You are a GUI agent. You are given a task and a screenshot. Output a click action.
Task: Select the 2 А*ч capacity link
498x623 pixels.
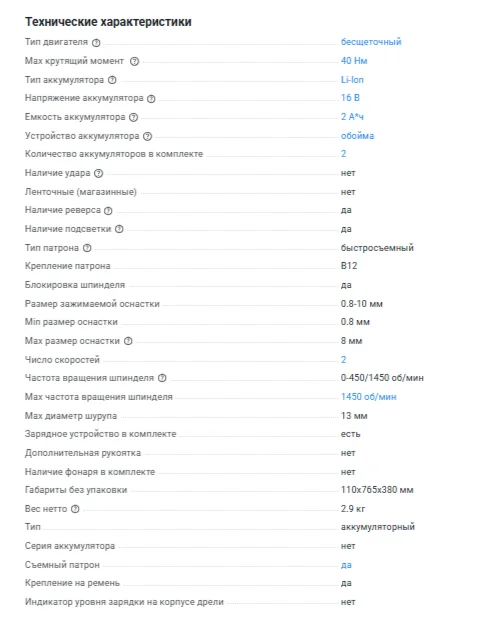tap(352, 117)
